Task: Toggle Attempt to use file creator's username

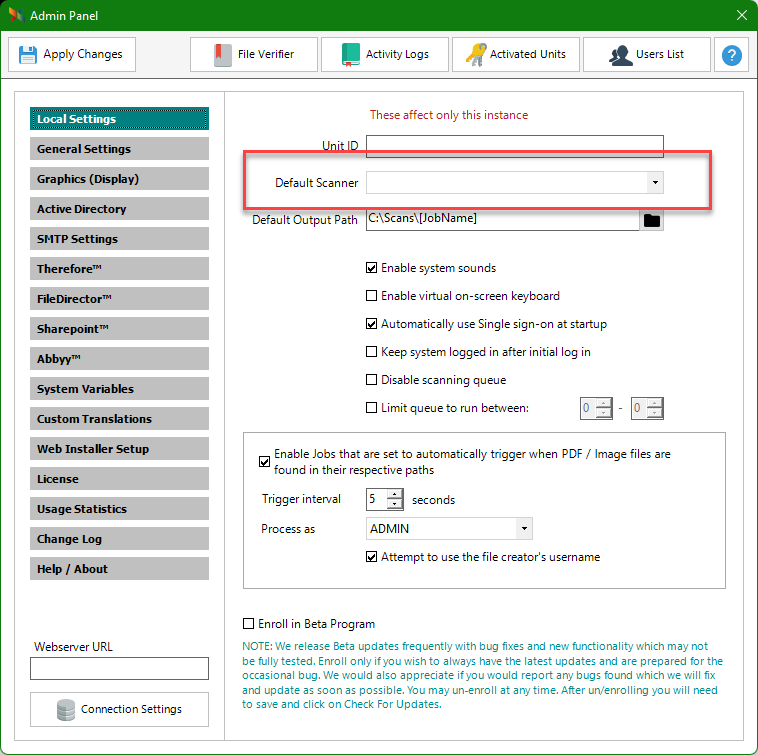Action: point(371,557)
